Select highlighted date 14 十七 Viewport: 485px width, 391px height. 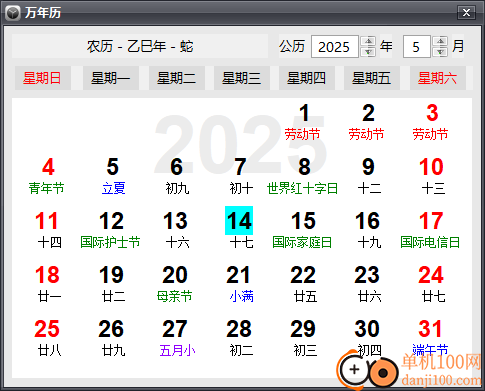click(240, 228)
